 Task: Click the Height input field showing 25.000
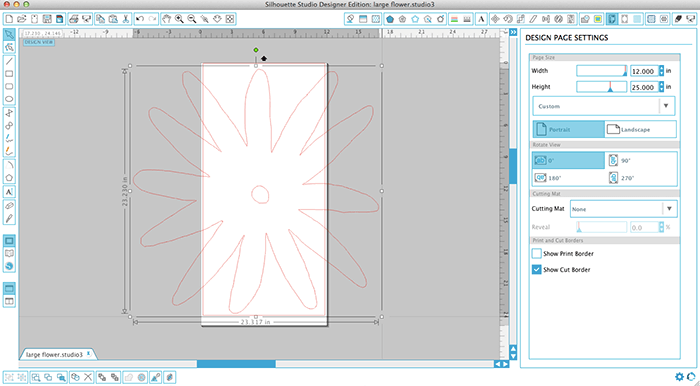pyautogui.click(x=644, y=87)
